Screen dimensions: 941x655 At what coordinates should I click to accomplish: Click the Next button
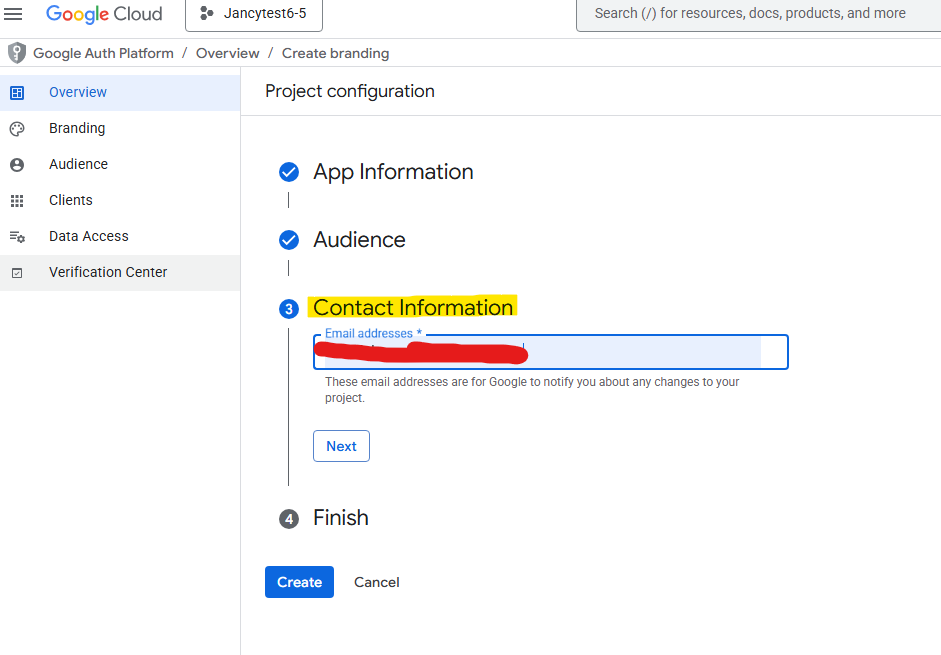pyautogui.click(x=341, y=446)
